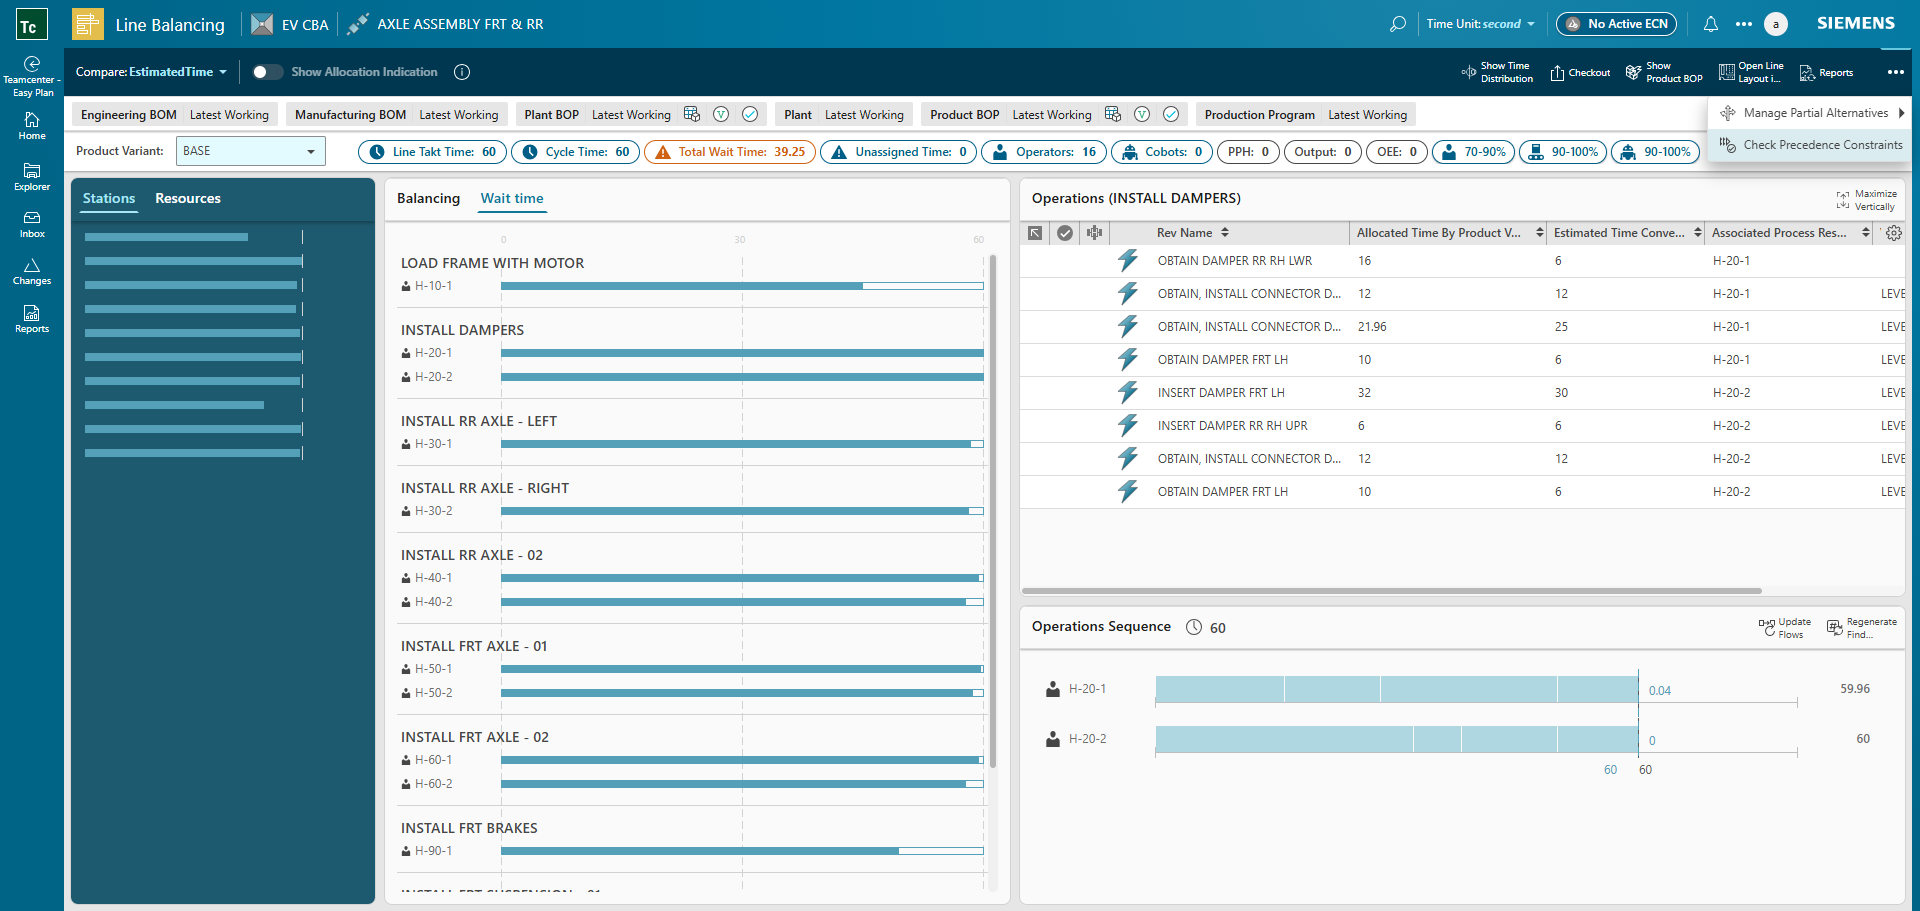
Task: Click the select-all checkbox in the Operations table header
Action: [x=1064, y=232]
